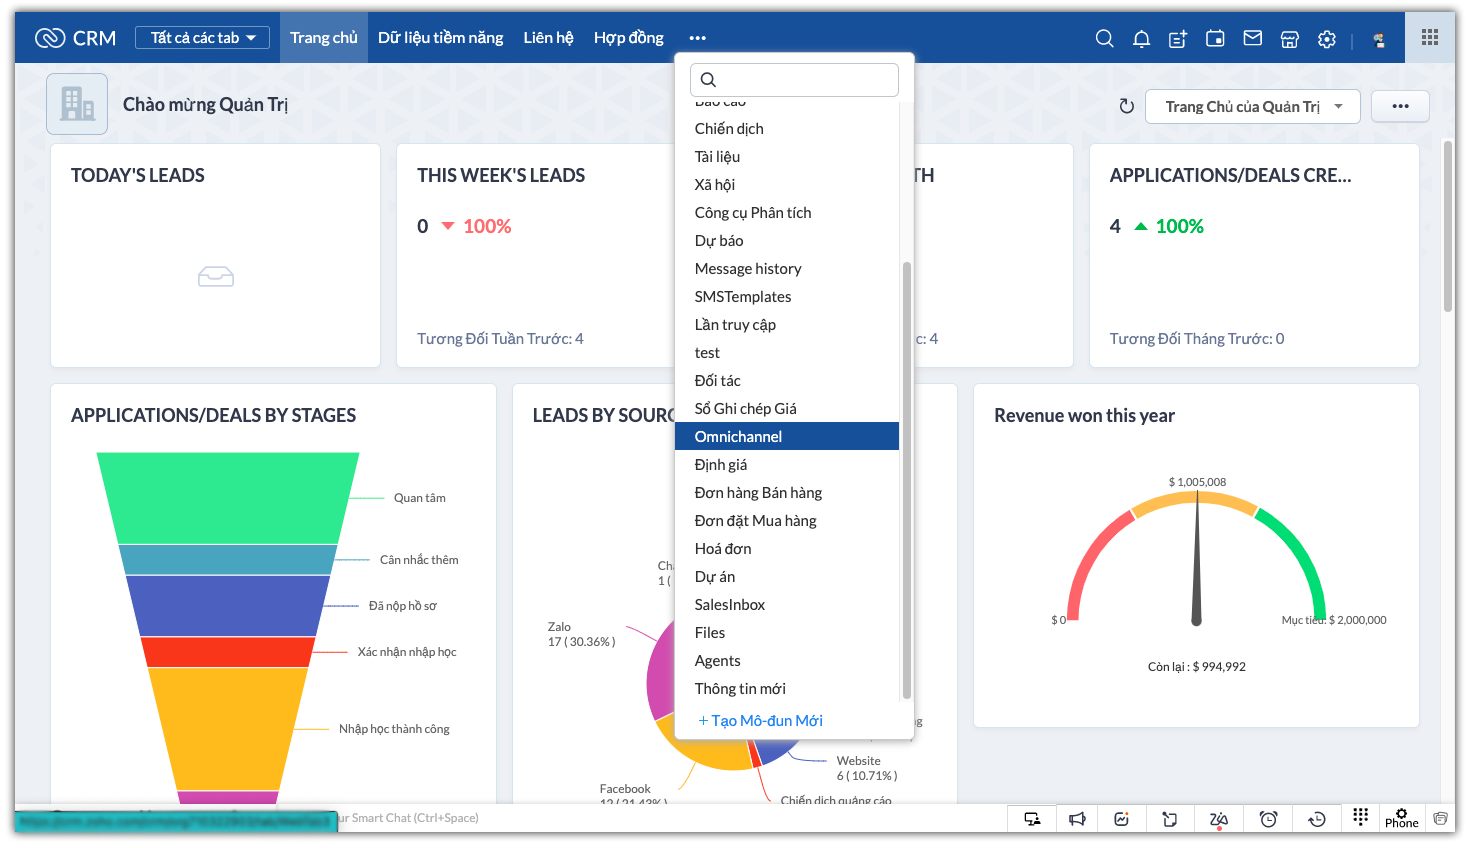Open the app launcher grid icon
Screen dimensions: 1470x848
click(x=1430, y=37)
